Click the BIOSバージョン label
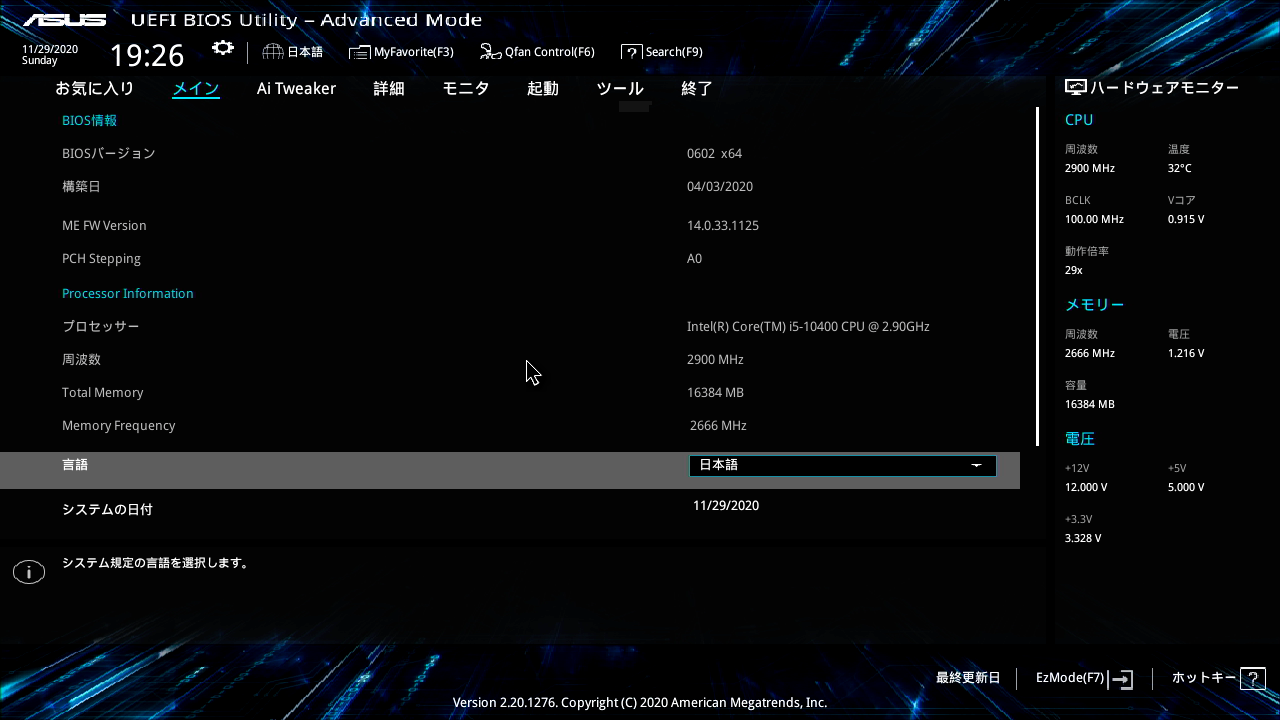The height and width of the screenshot is (720, 1280). (x=109, y=154)
